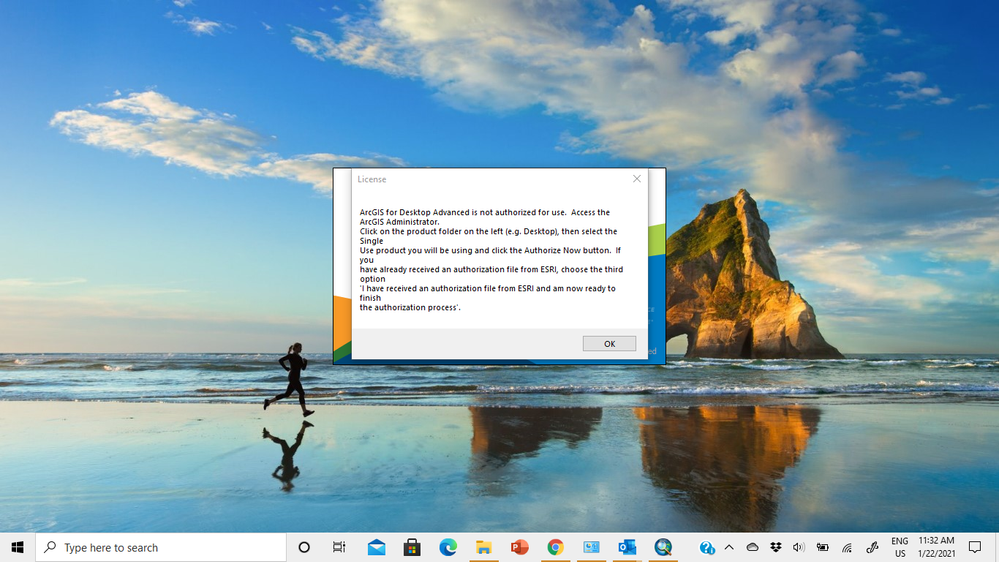Open the desktop-picture app icon on taskbar
Image resolution: width=999 pixels, height=562 pixels.
pyautogui.click(x=591, y=547)
